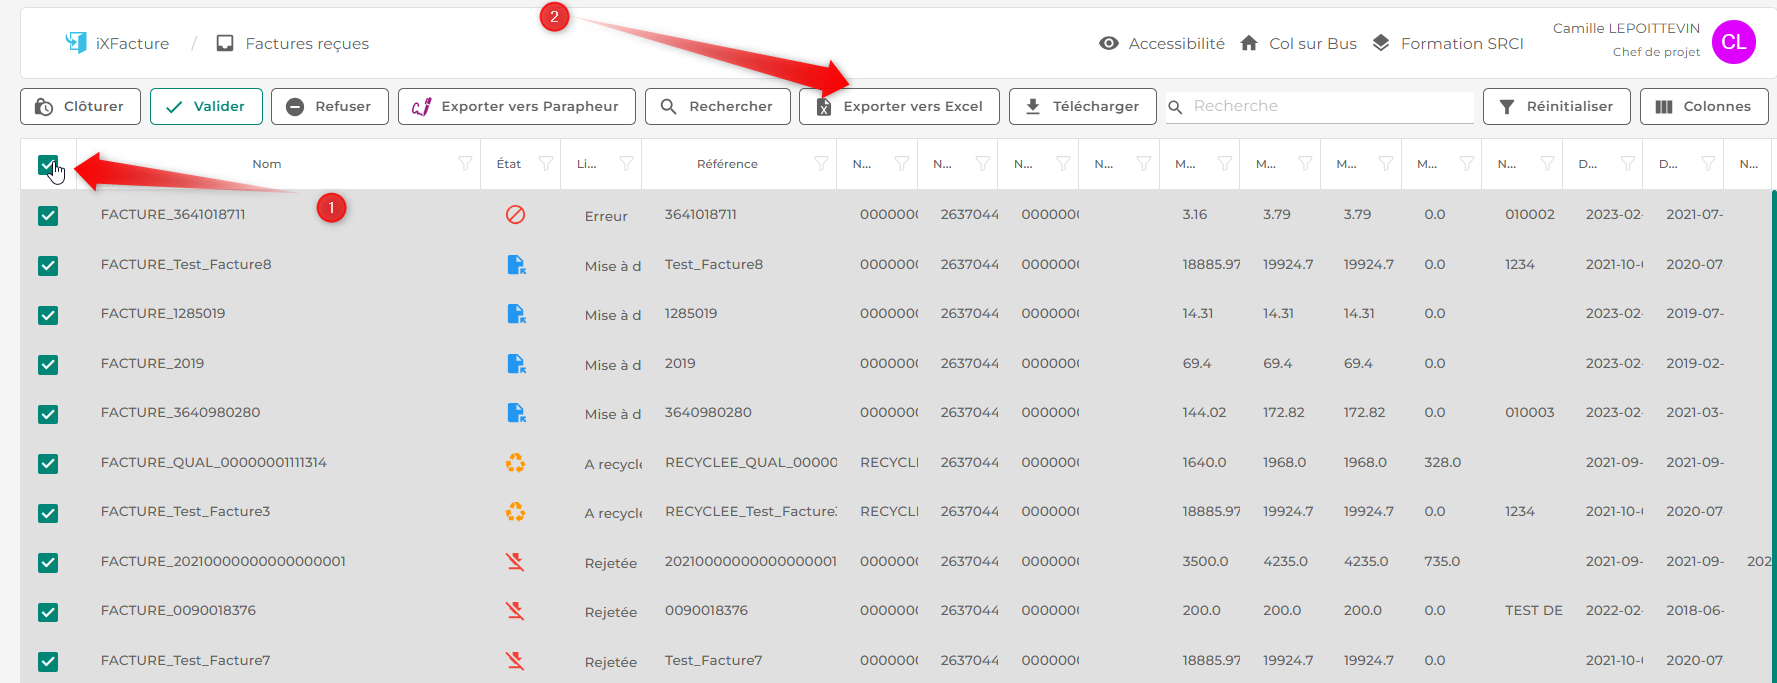Open the filter for the Référence column

(821, 164)
